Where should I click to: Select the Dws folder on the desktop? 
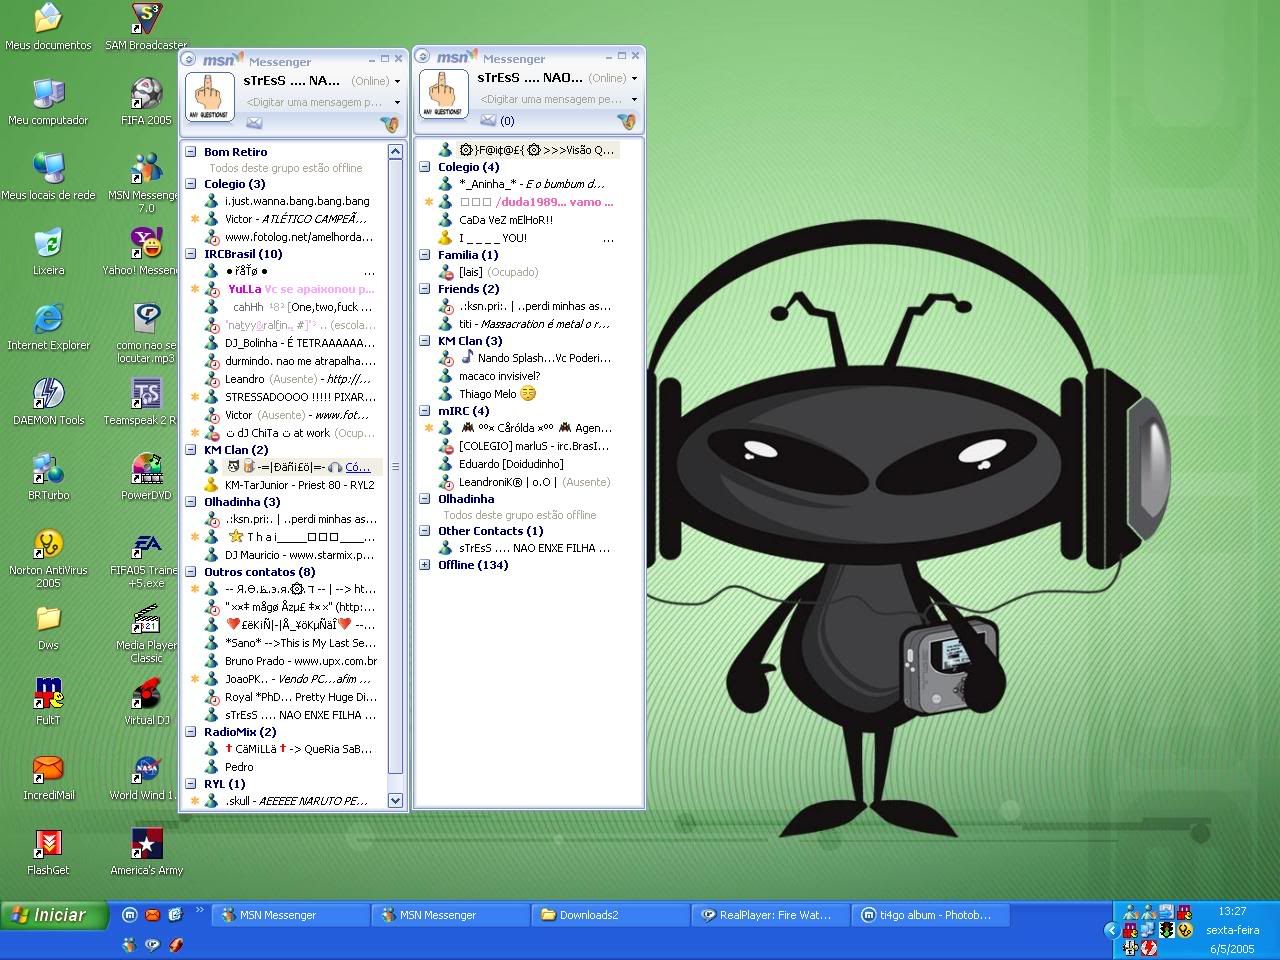point(48,627)
